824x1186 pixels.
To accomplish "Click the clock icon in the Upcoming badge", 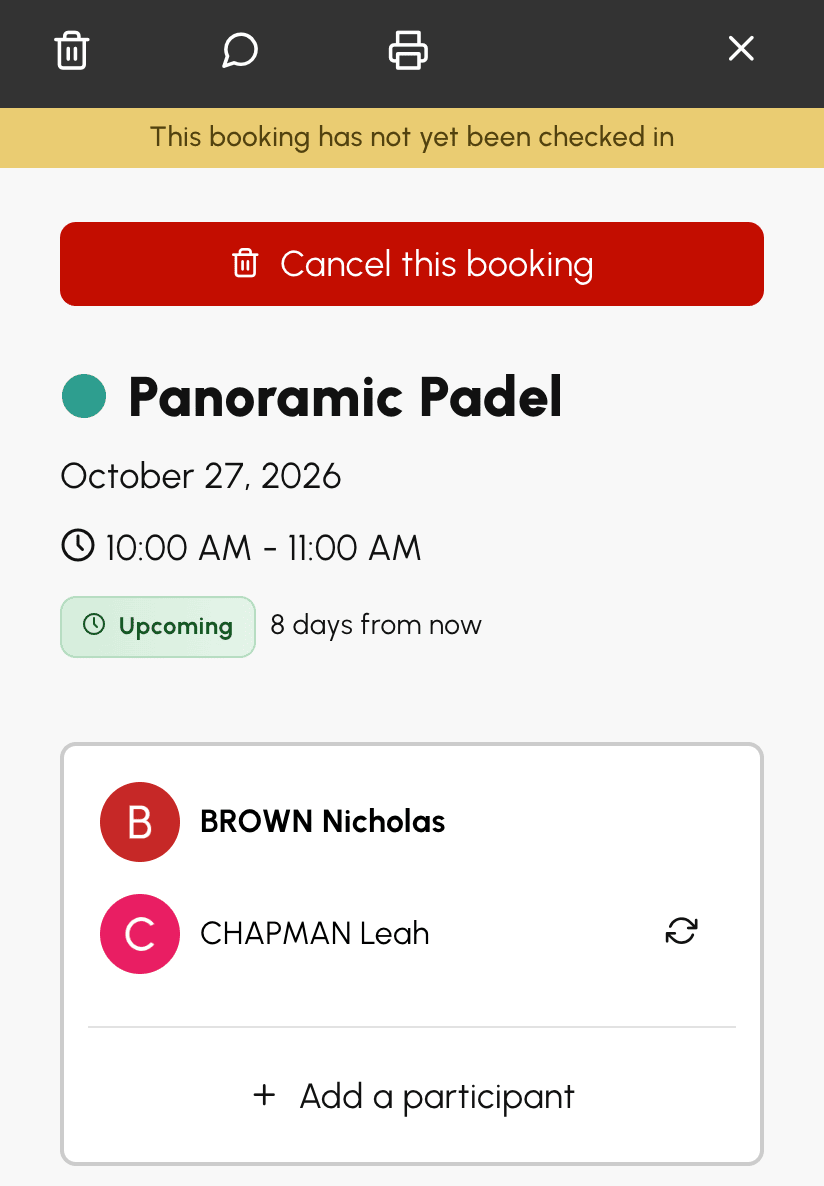I will click(x=94, y=625).
